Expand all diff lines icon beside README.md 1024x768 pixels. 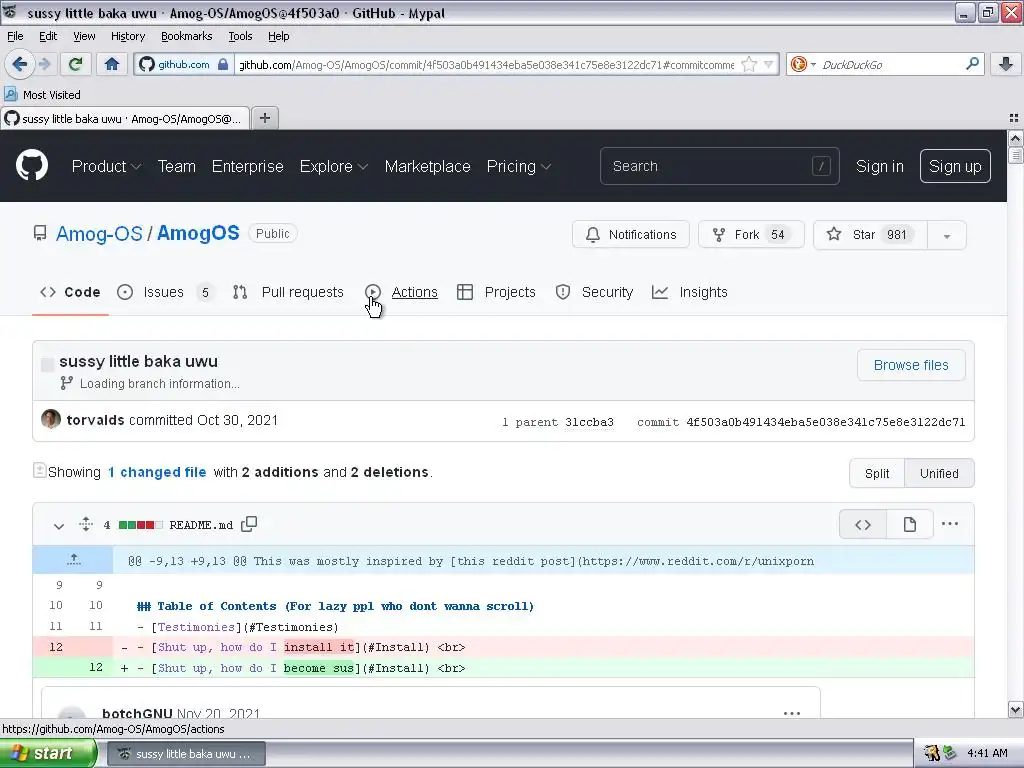click(x=86, y=524)
